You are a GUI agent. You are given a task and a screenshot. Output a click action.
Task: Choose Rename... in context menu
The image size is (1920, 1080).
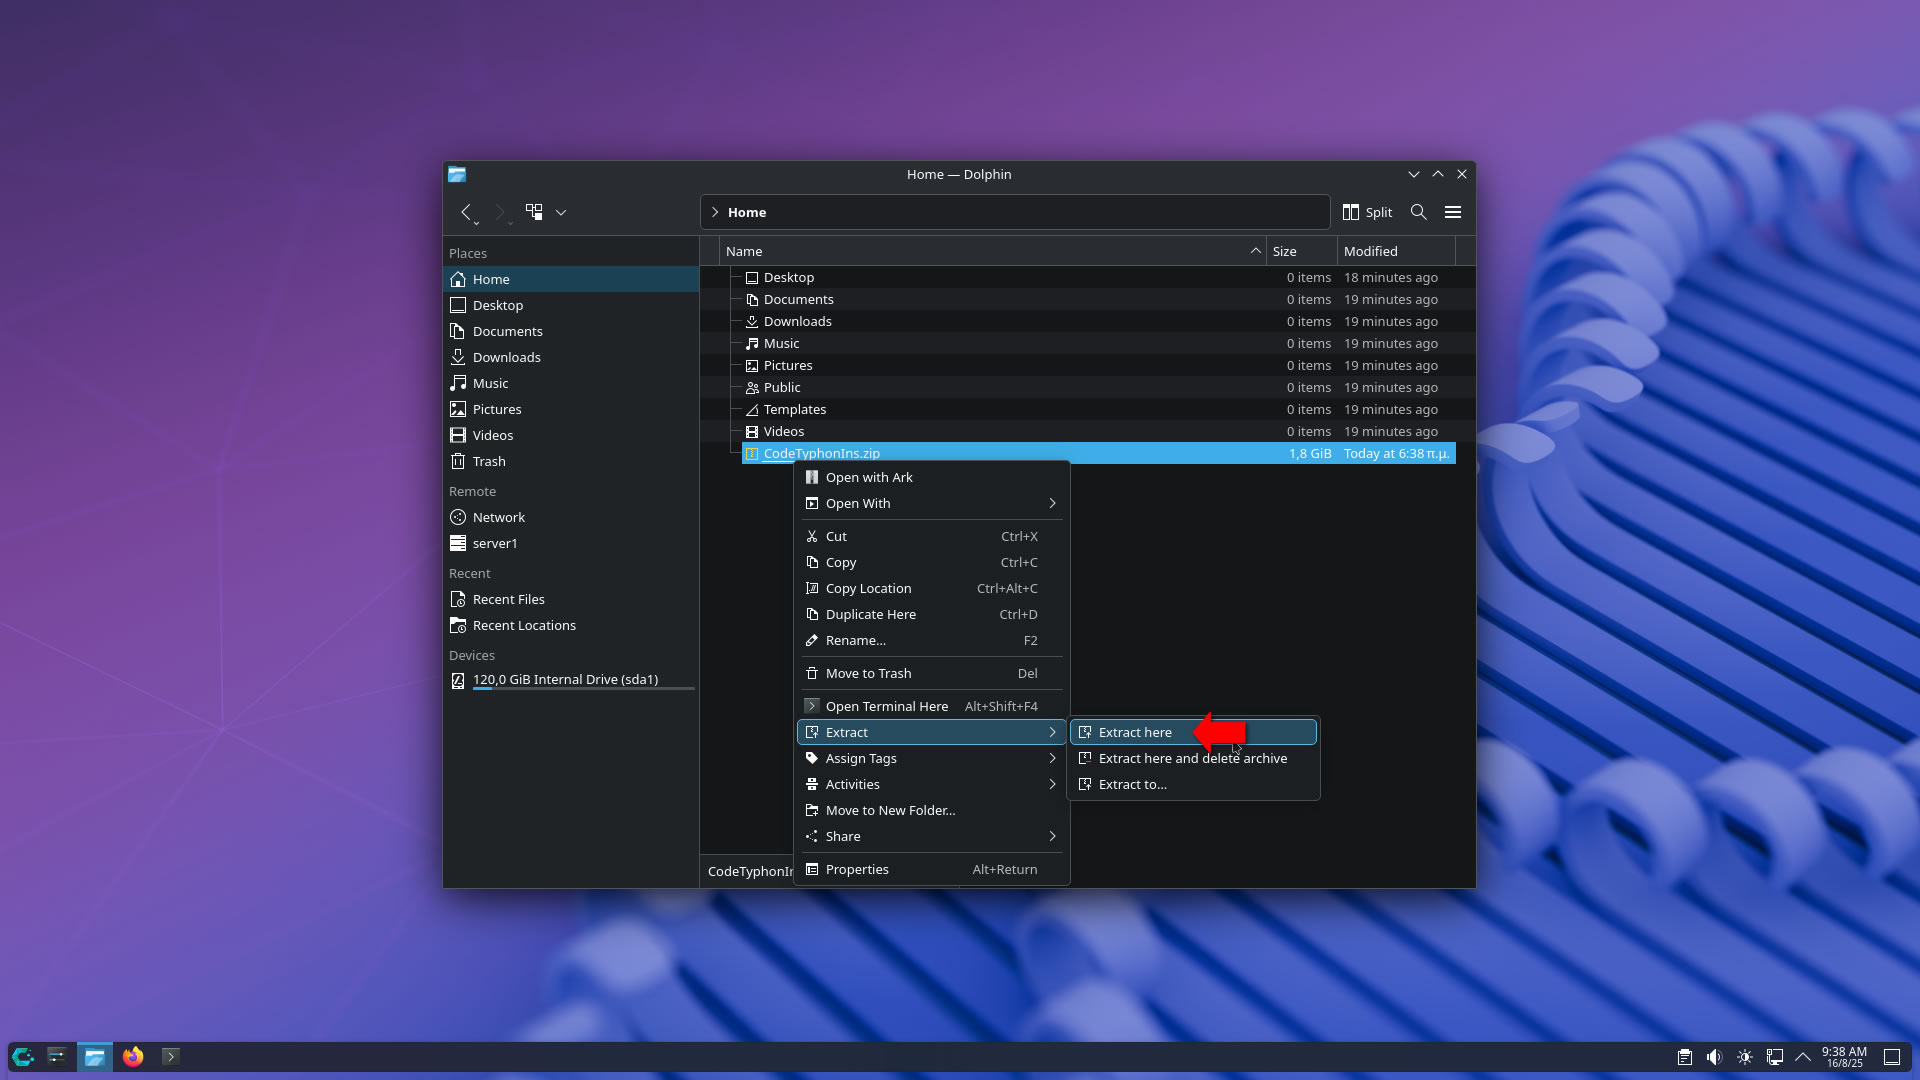(931, 640)
